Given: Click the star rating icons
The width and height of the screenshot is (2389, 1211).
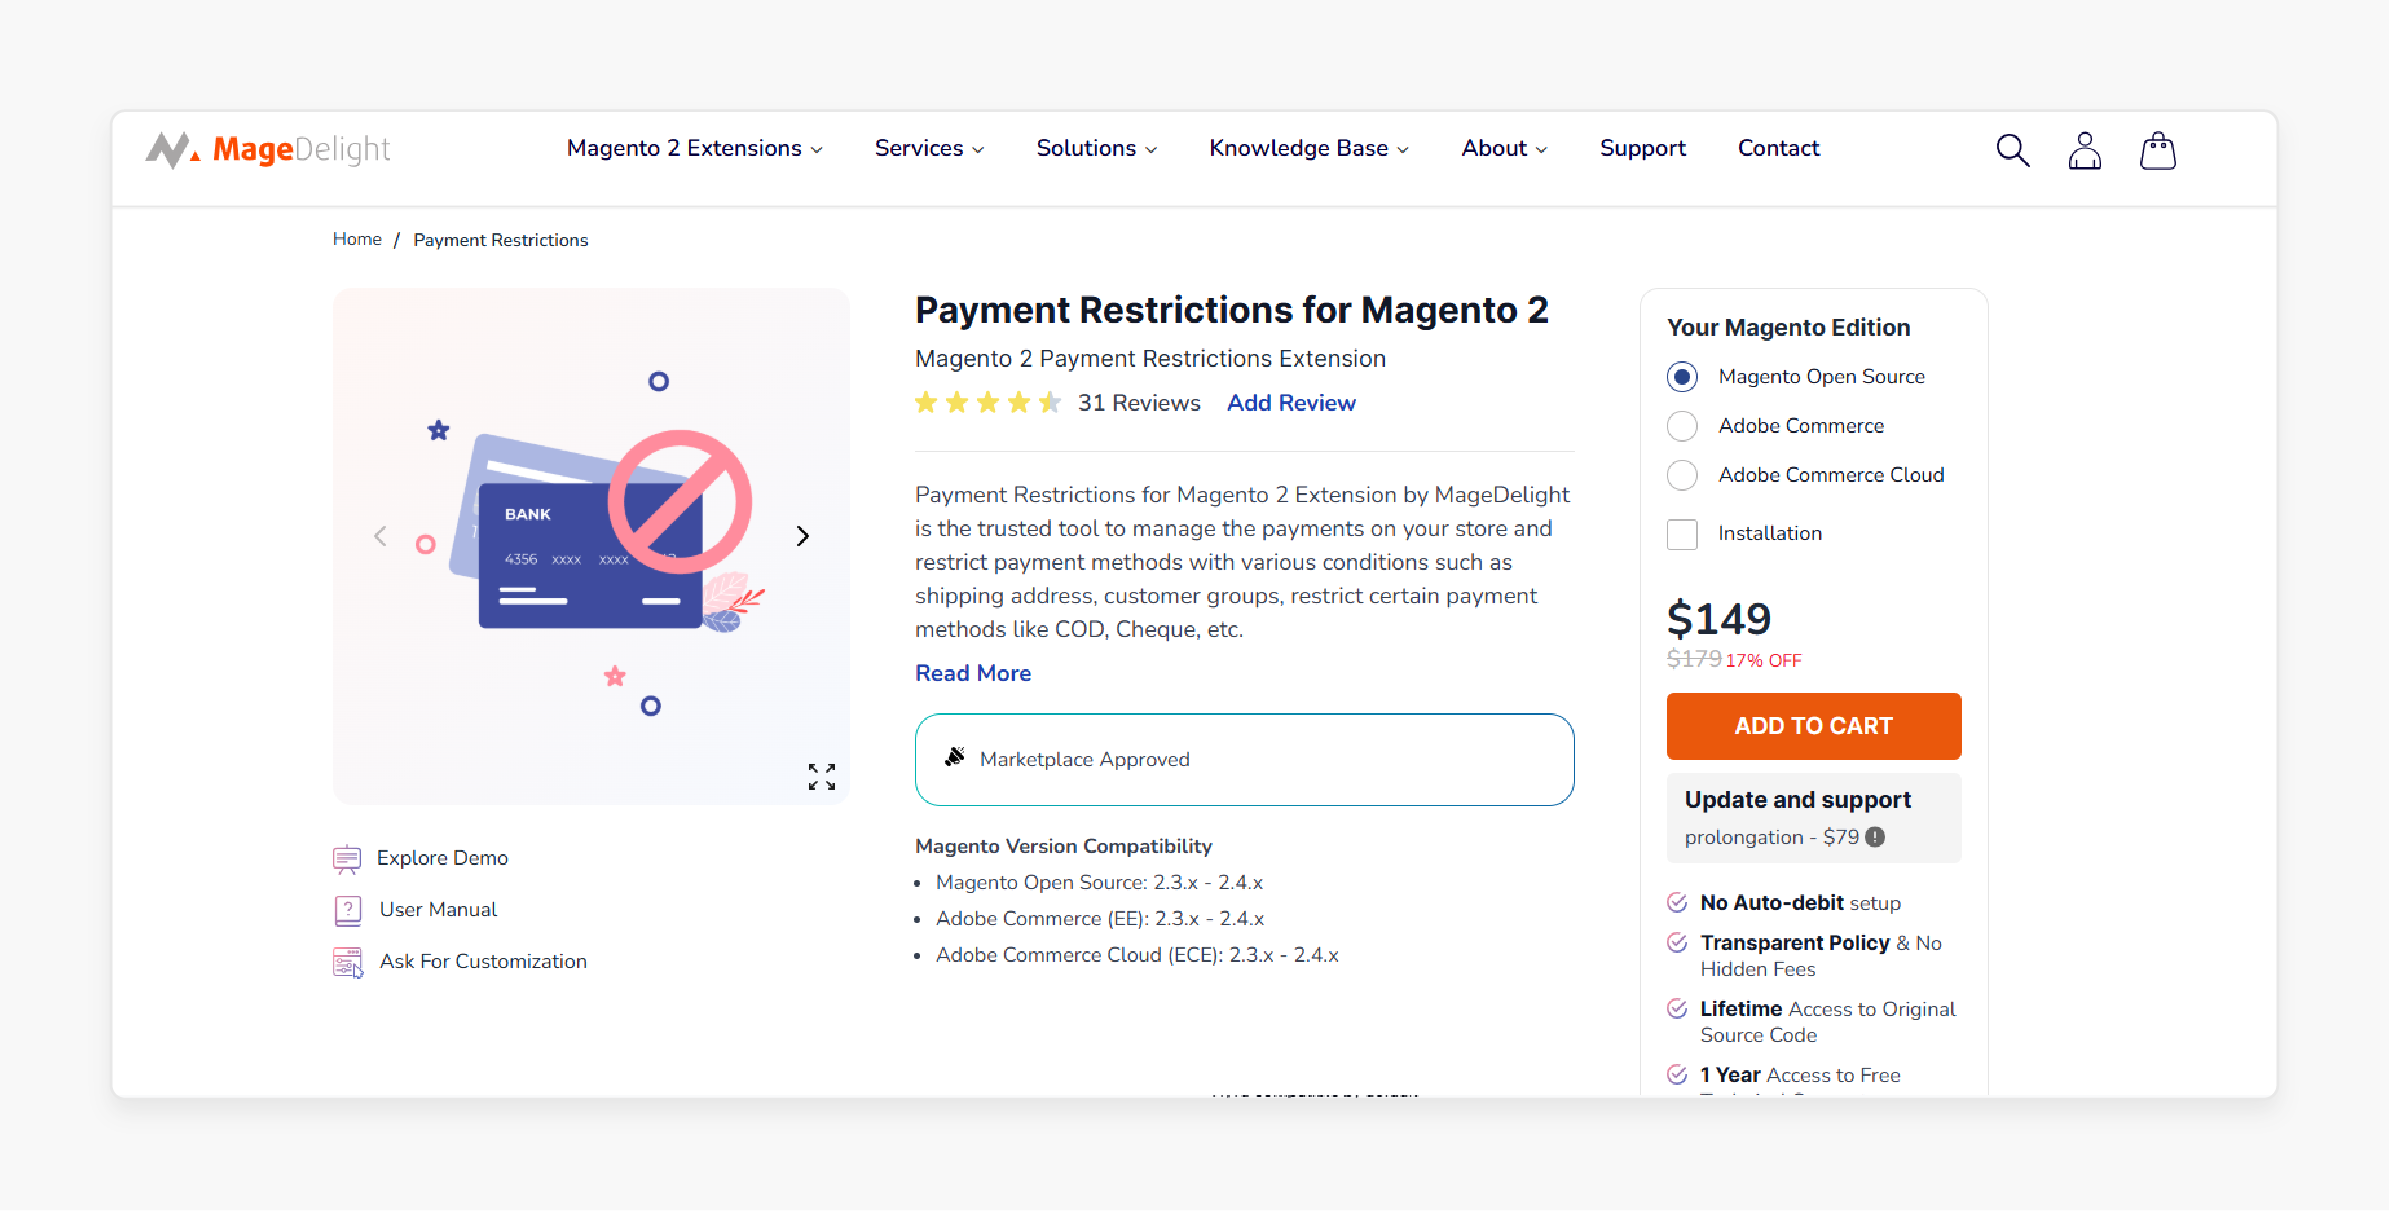Looking at the screenshot, I should coord(987,403).
